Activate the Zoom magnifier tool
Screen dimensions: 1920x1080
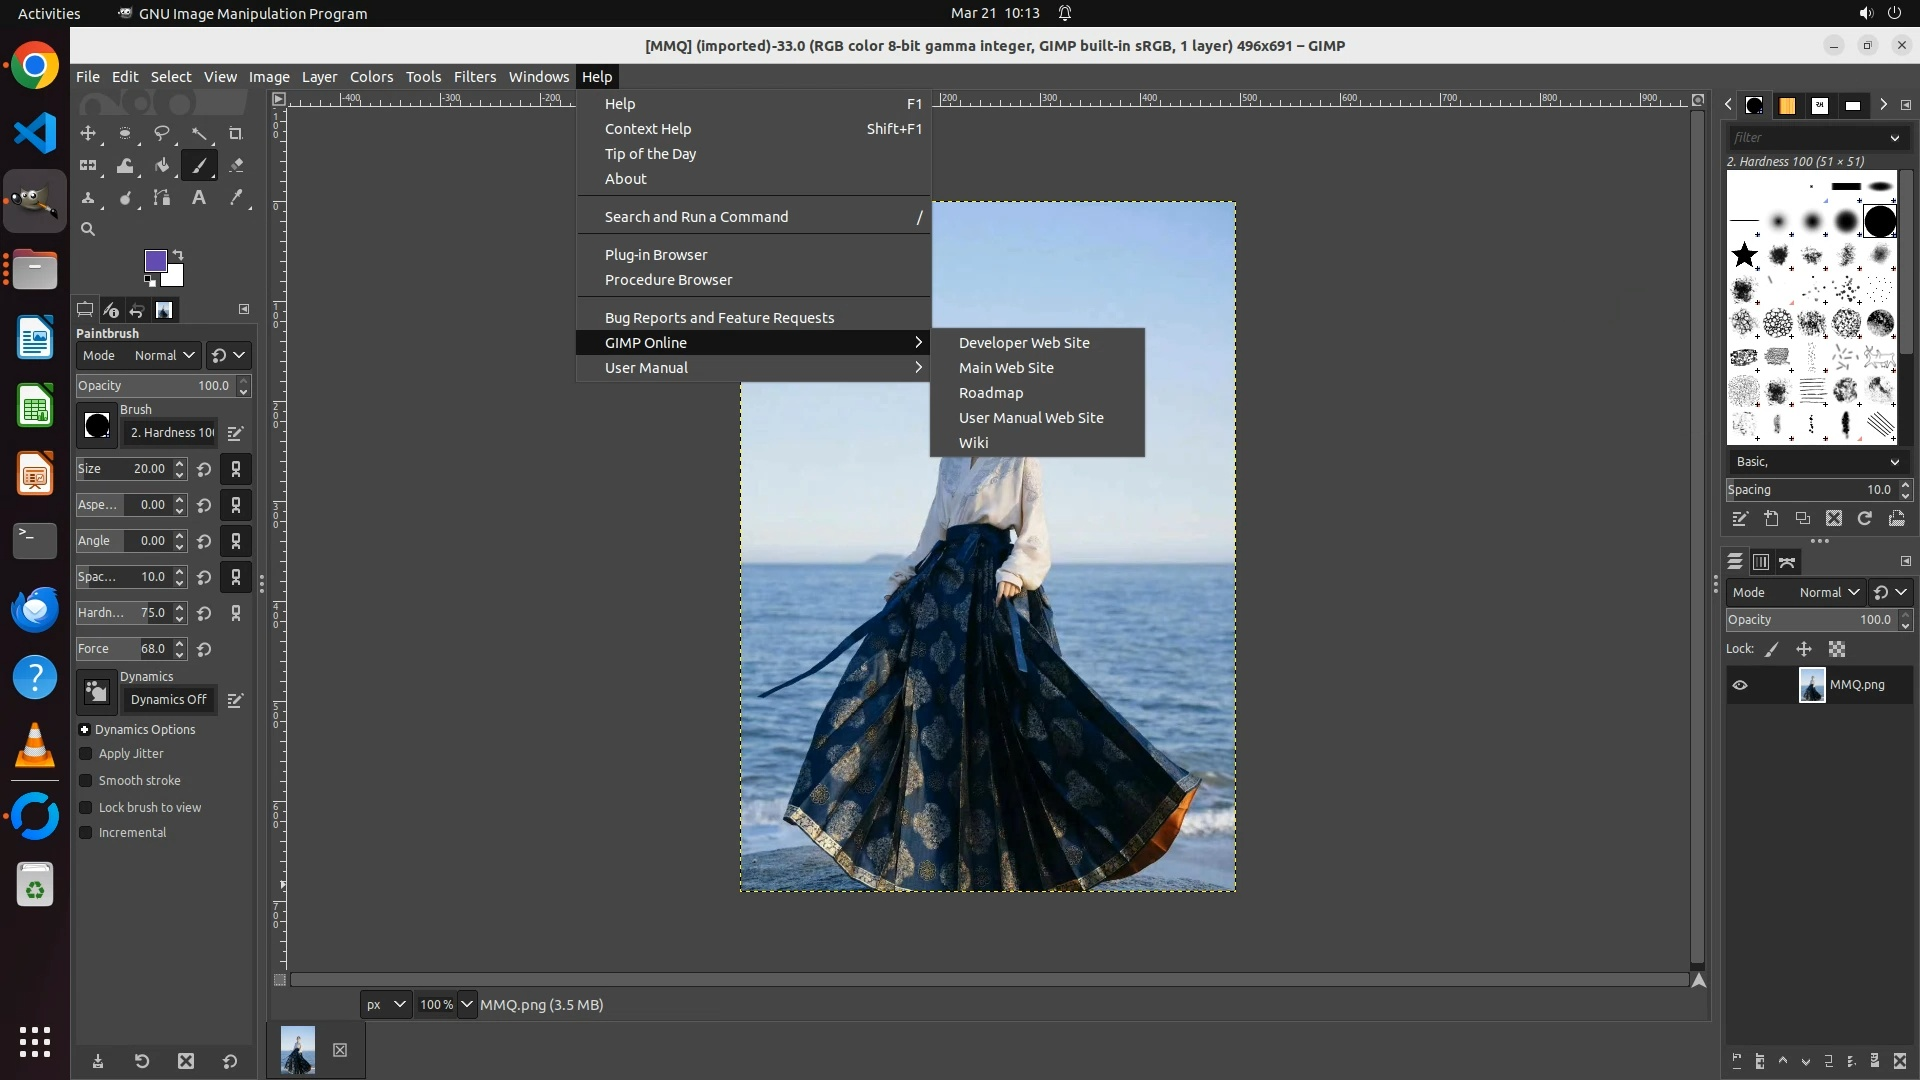tap(88, 229)
